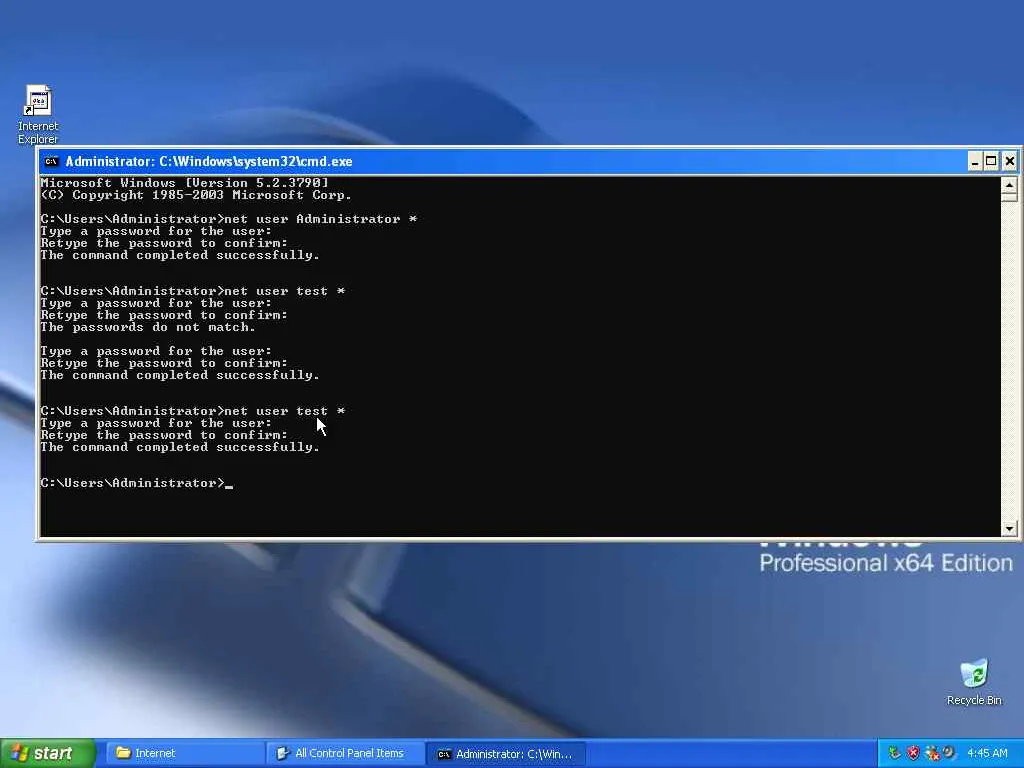Minimize the cmd.exe window

974,161
